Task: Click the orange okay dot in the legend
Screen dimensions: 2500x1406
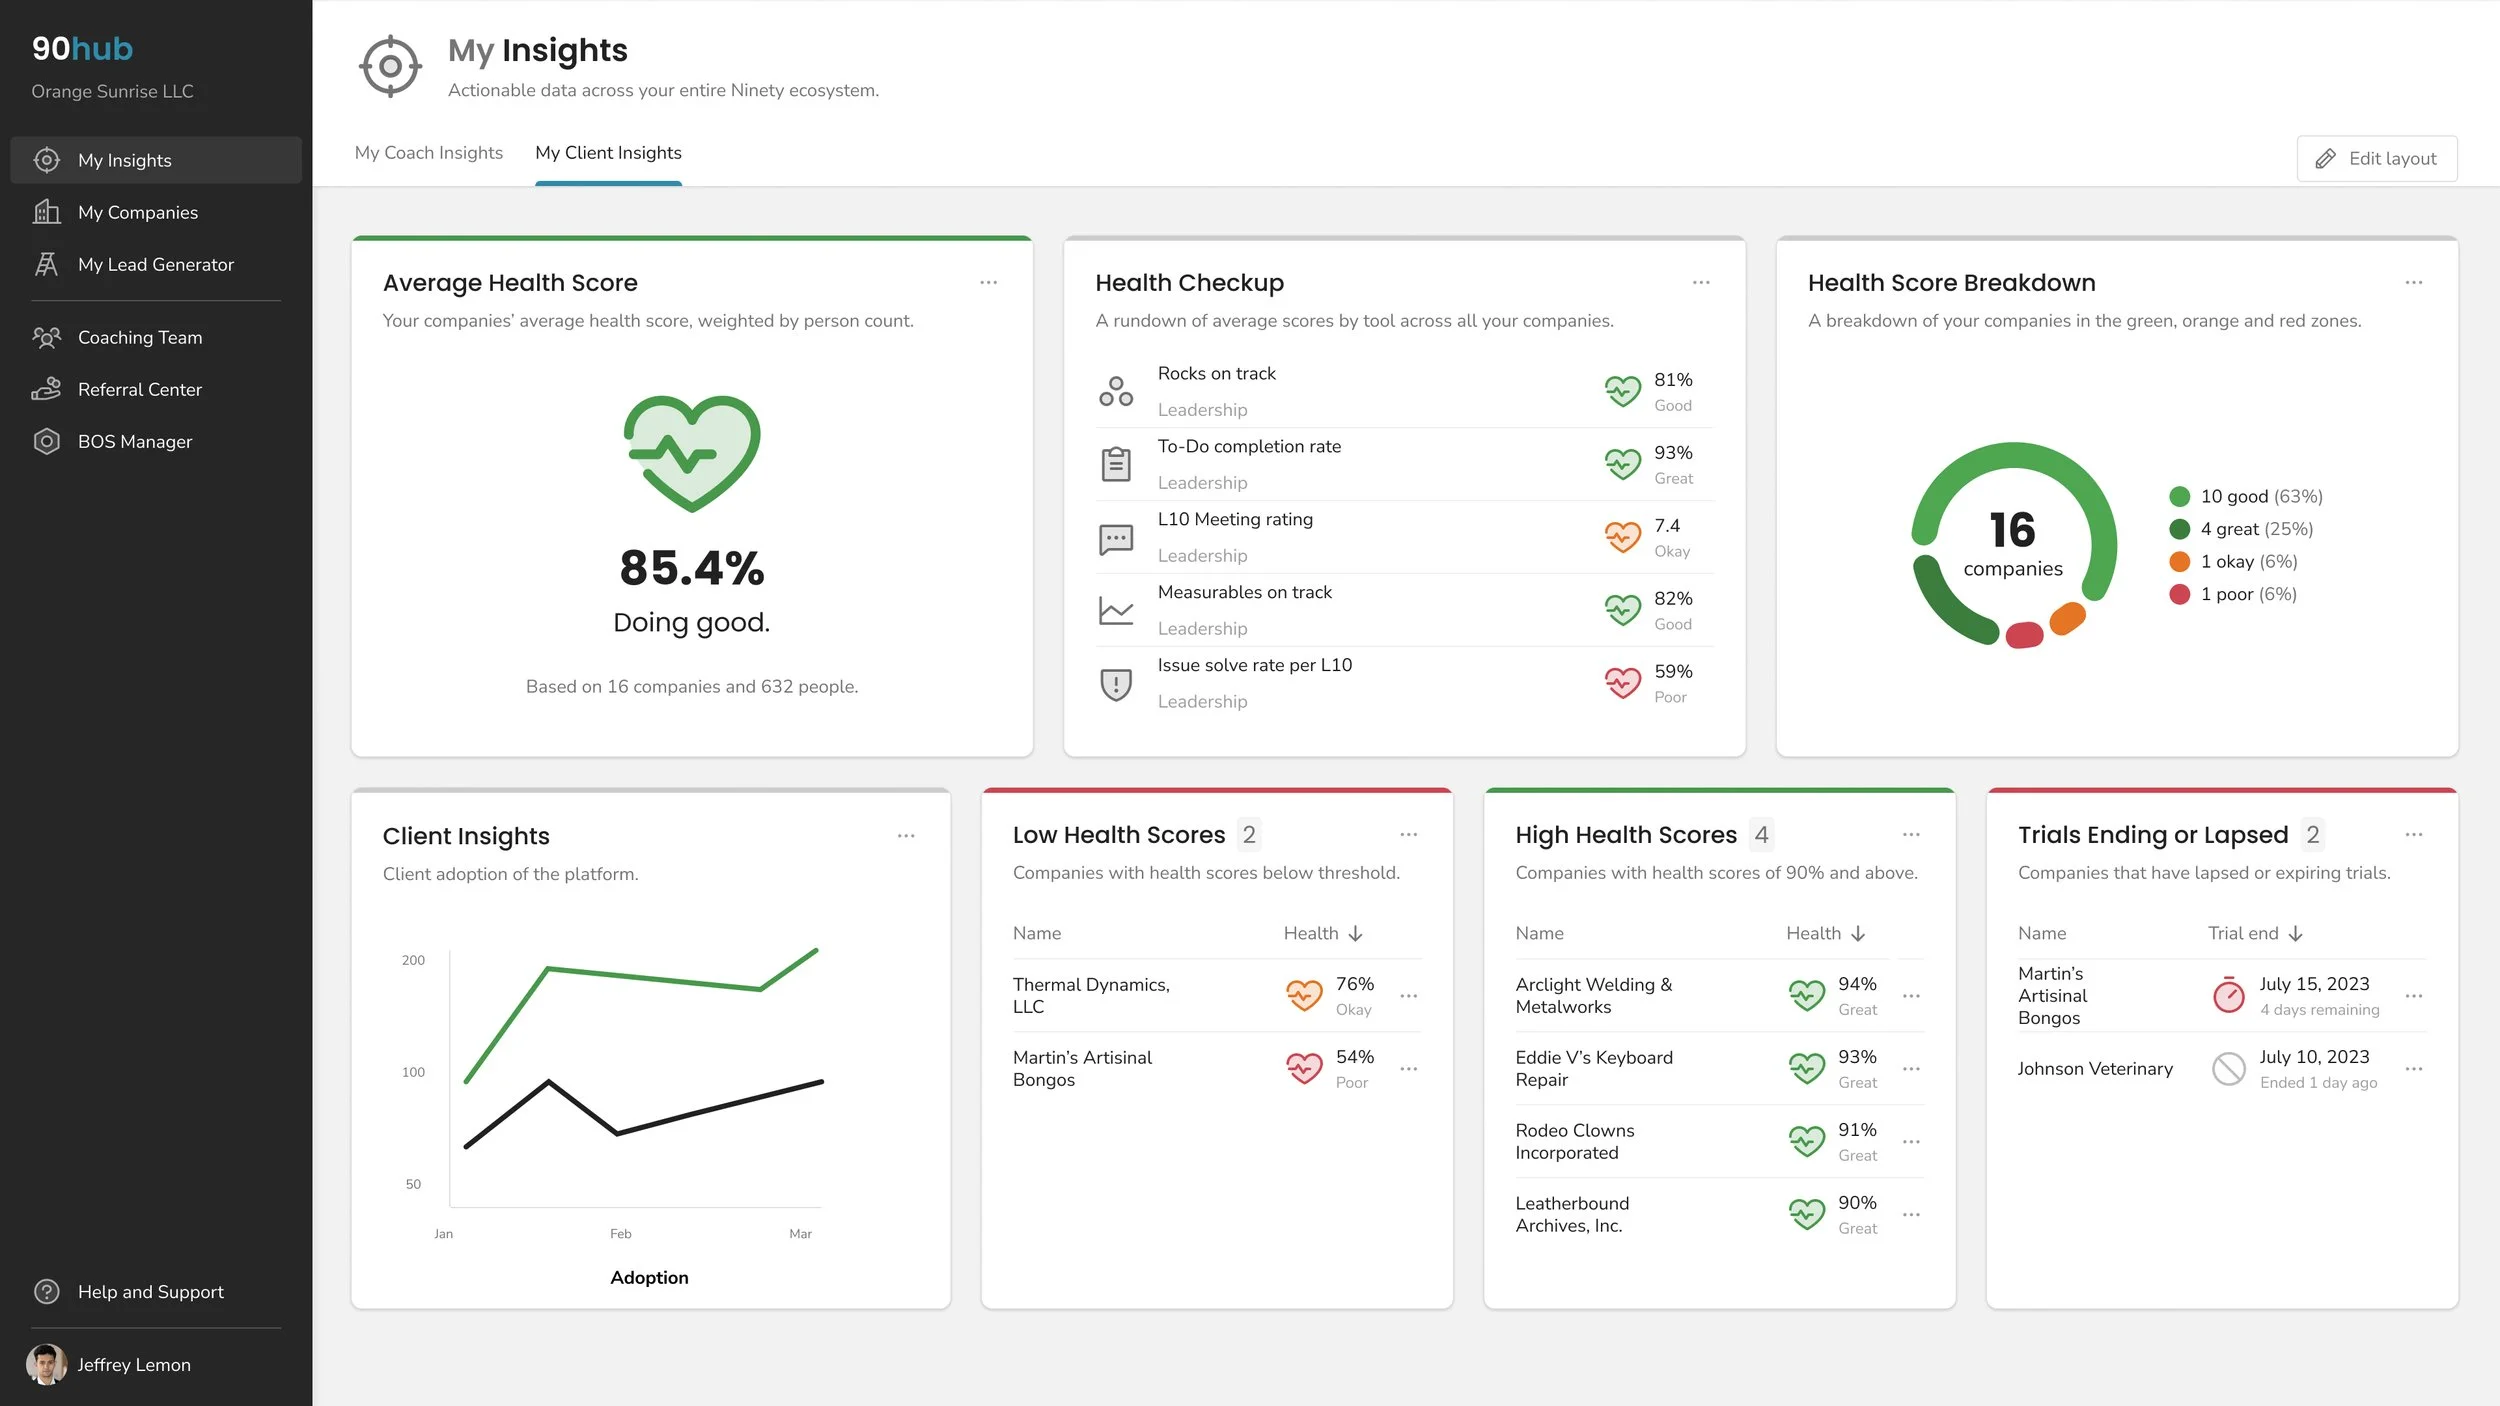Action: (x=2180, y=561)
